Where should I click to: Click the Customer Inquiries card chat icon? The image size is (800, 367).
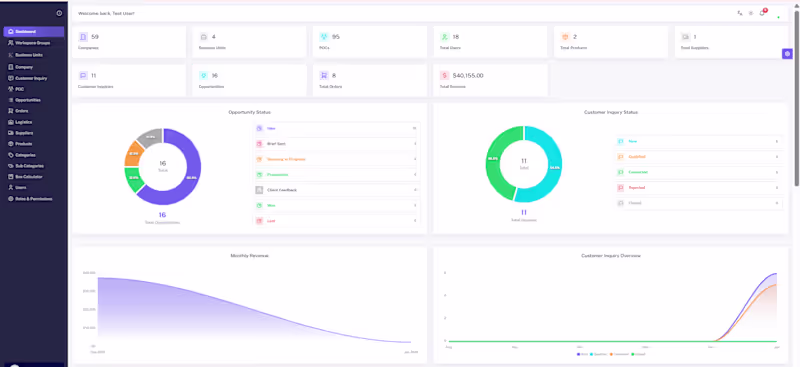click(x=83, y=76)
